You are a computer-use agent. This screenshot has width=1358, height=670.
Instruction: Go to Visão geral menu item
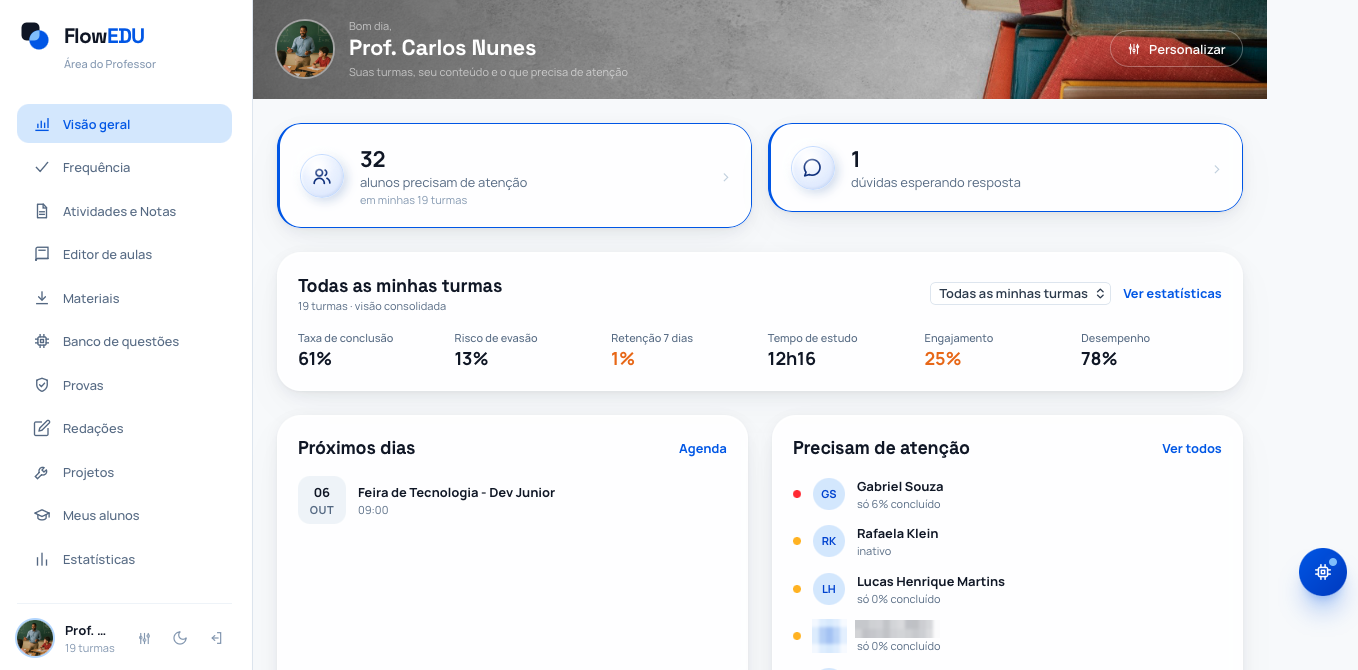pos(124,124)
